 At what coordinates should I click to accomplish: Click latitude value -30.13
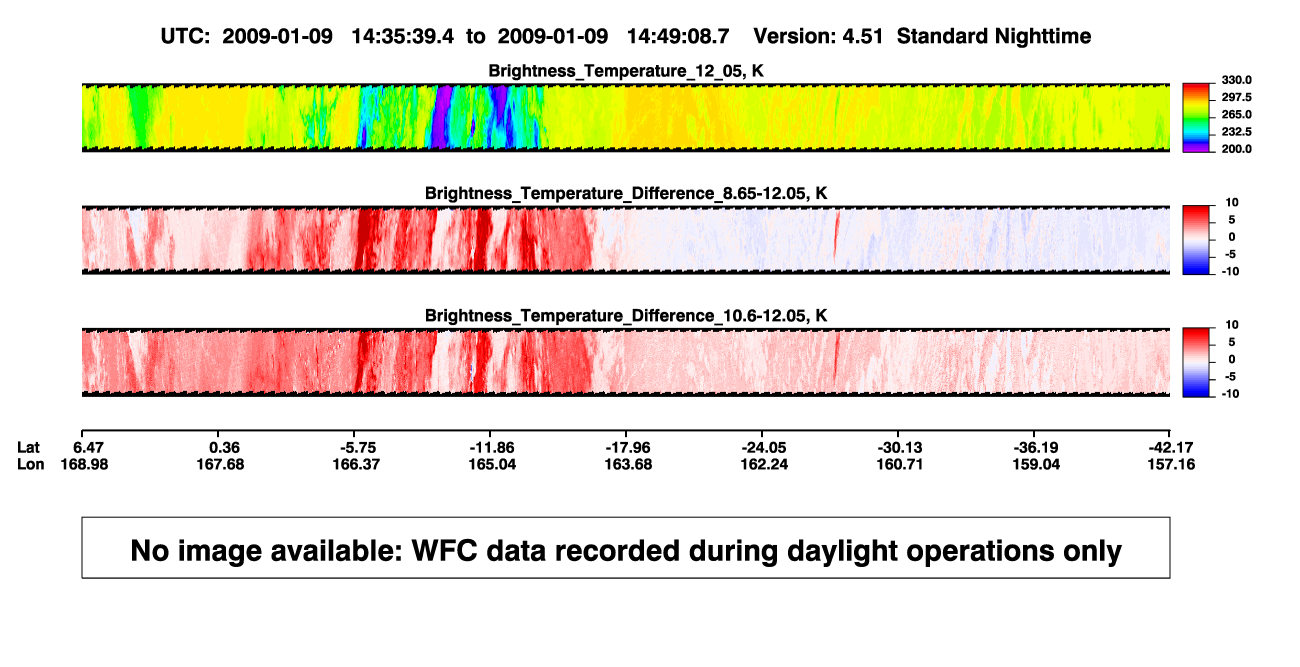[x=898, y=447]
